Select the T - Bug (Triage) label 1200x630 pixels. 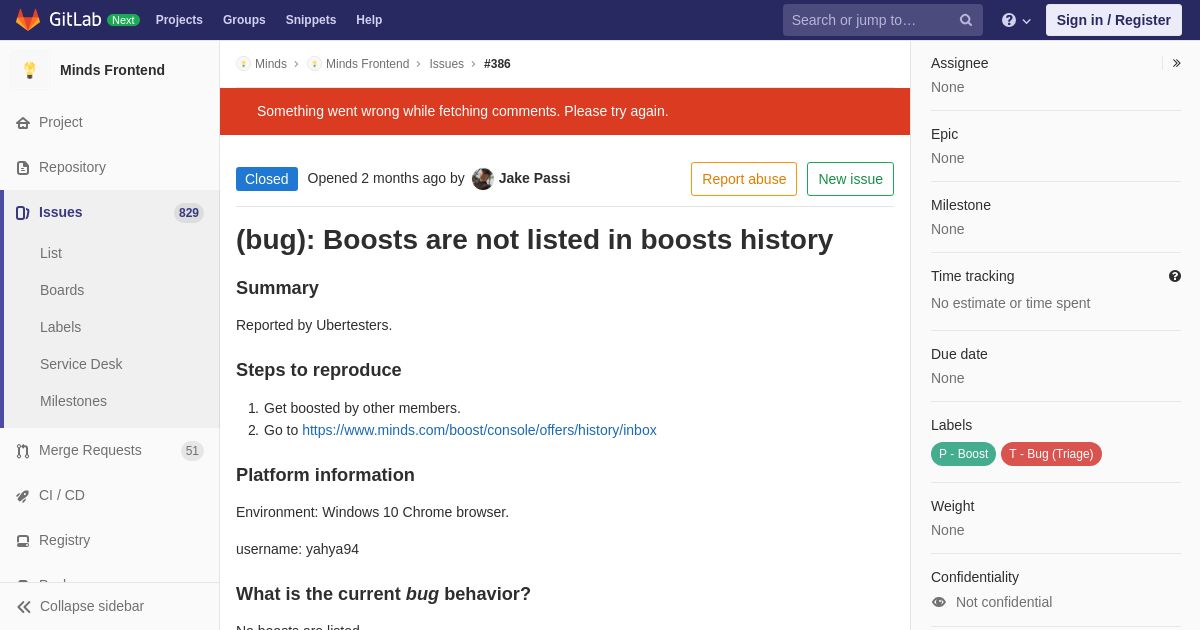pos(1051,454)
